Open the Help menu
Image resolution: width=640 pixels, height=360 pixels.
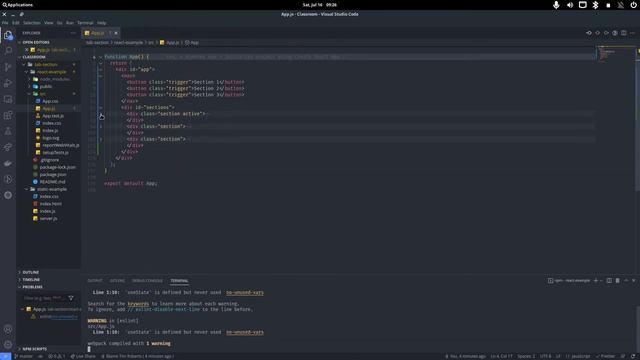point(101,23)
